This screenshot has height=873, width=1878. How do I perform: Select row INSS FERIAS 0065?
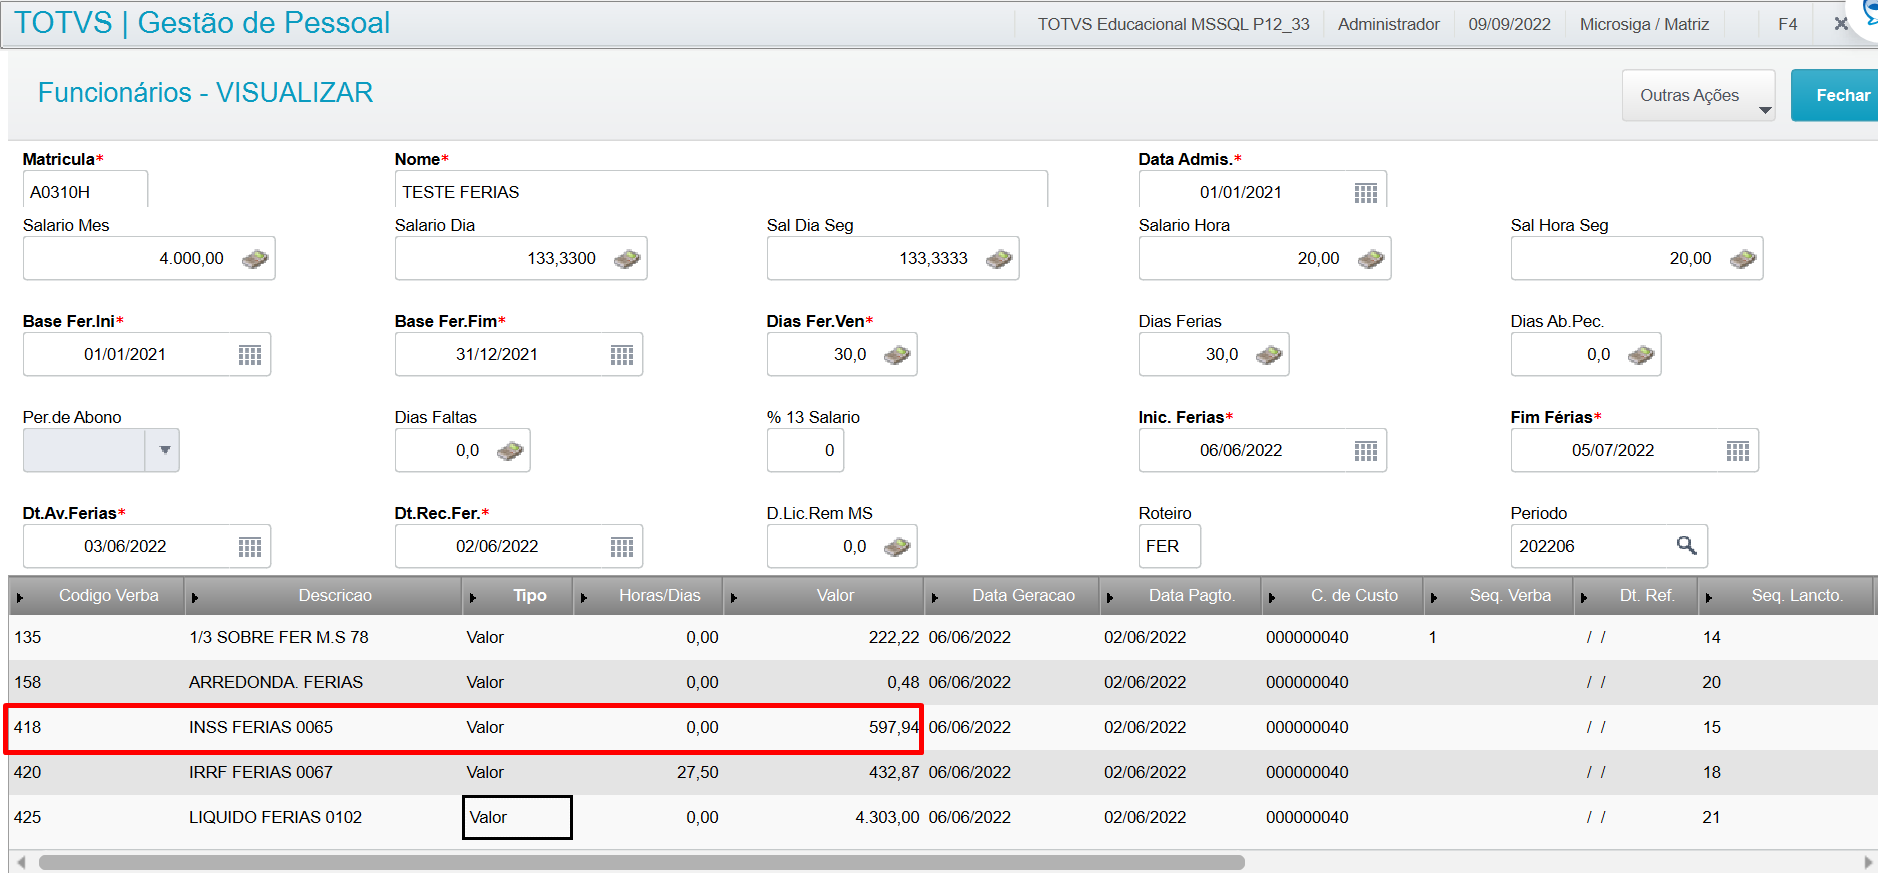point(943,727)
